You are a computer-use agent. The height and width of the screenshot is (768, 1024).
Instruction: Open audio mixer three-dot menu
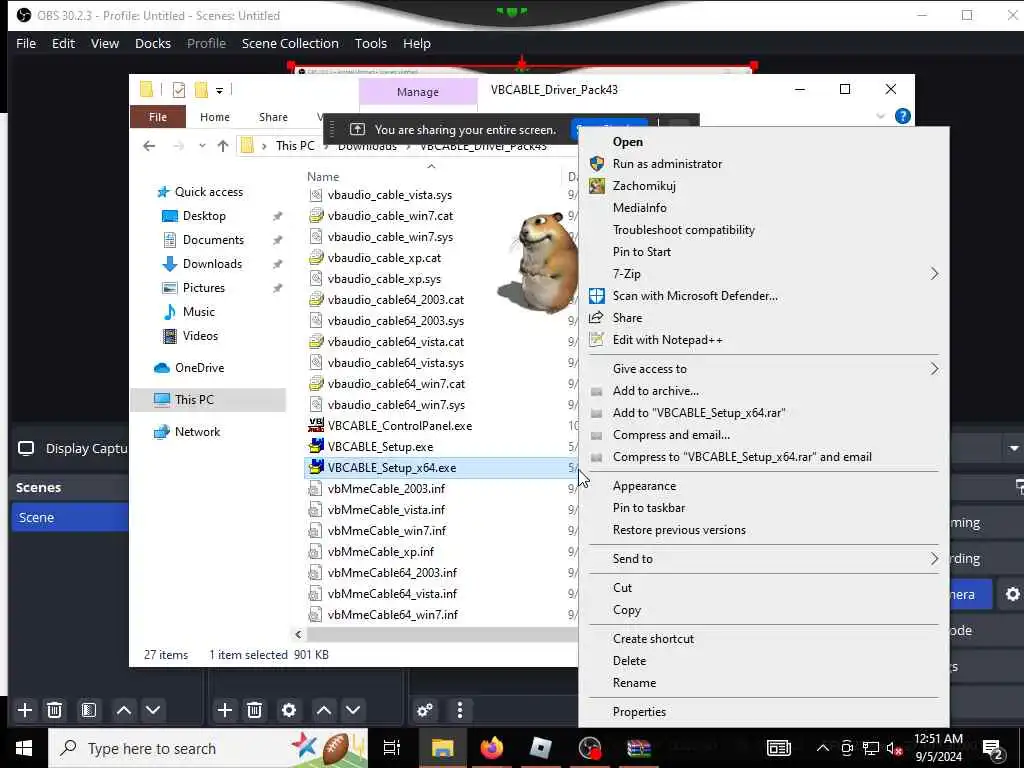tap(460, 710)
